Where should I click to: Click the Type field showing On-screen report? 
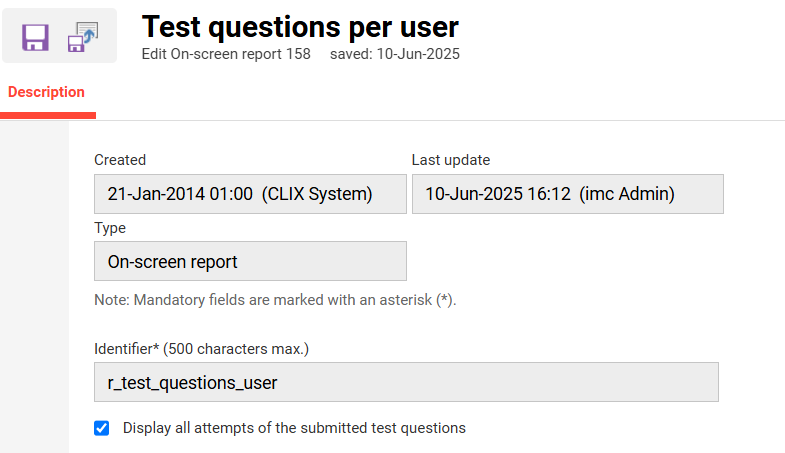pos(250,261)
